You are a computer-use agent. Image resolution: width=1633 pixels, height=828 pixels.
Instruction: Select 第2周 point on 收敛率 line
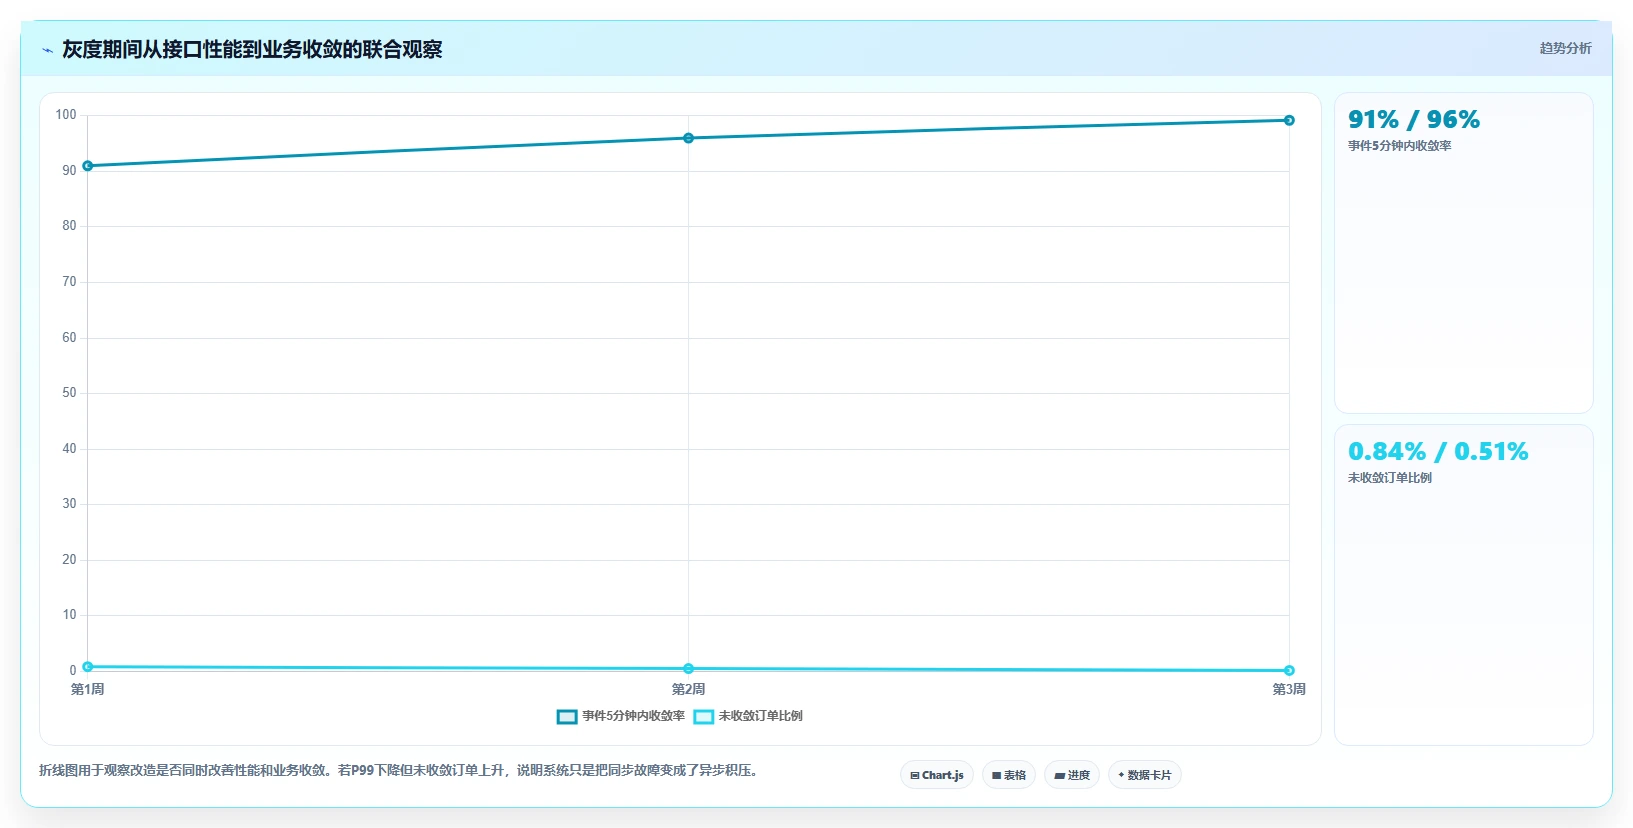688,138
